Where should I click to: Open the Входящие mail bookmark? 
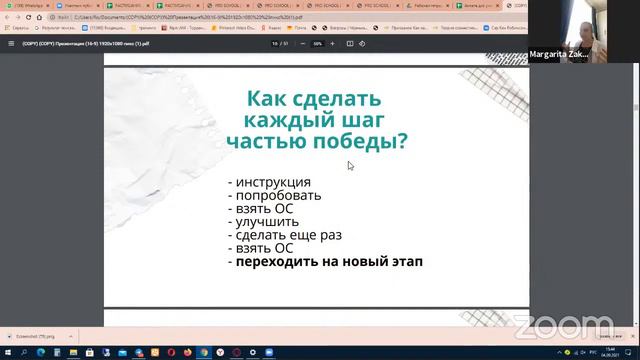(104, 28)
